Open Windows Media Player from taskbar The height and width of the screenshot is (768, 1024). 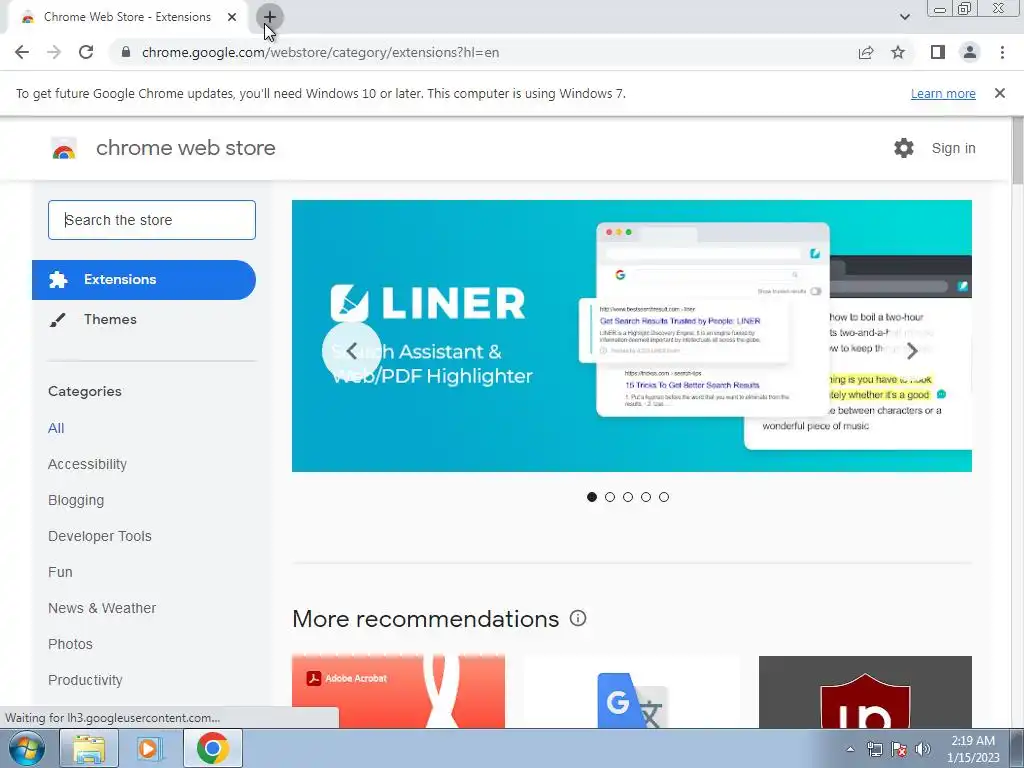[x=150, y=748]
